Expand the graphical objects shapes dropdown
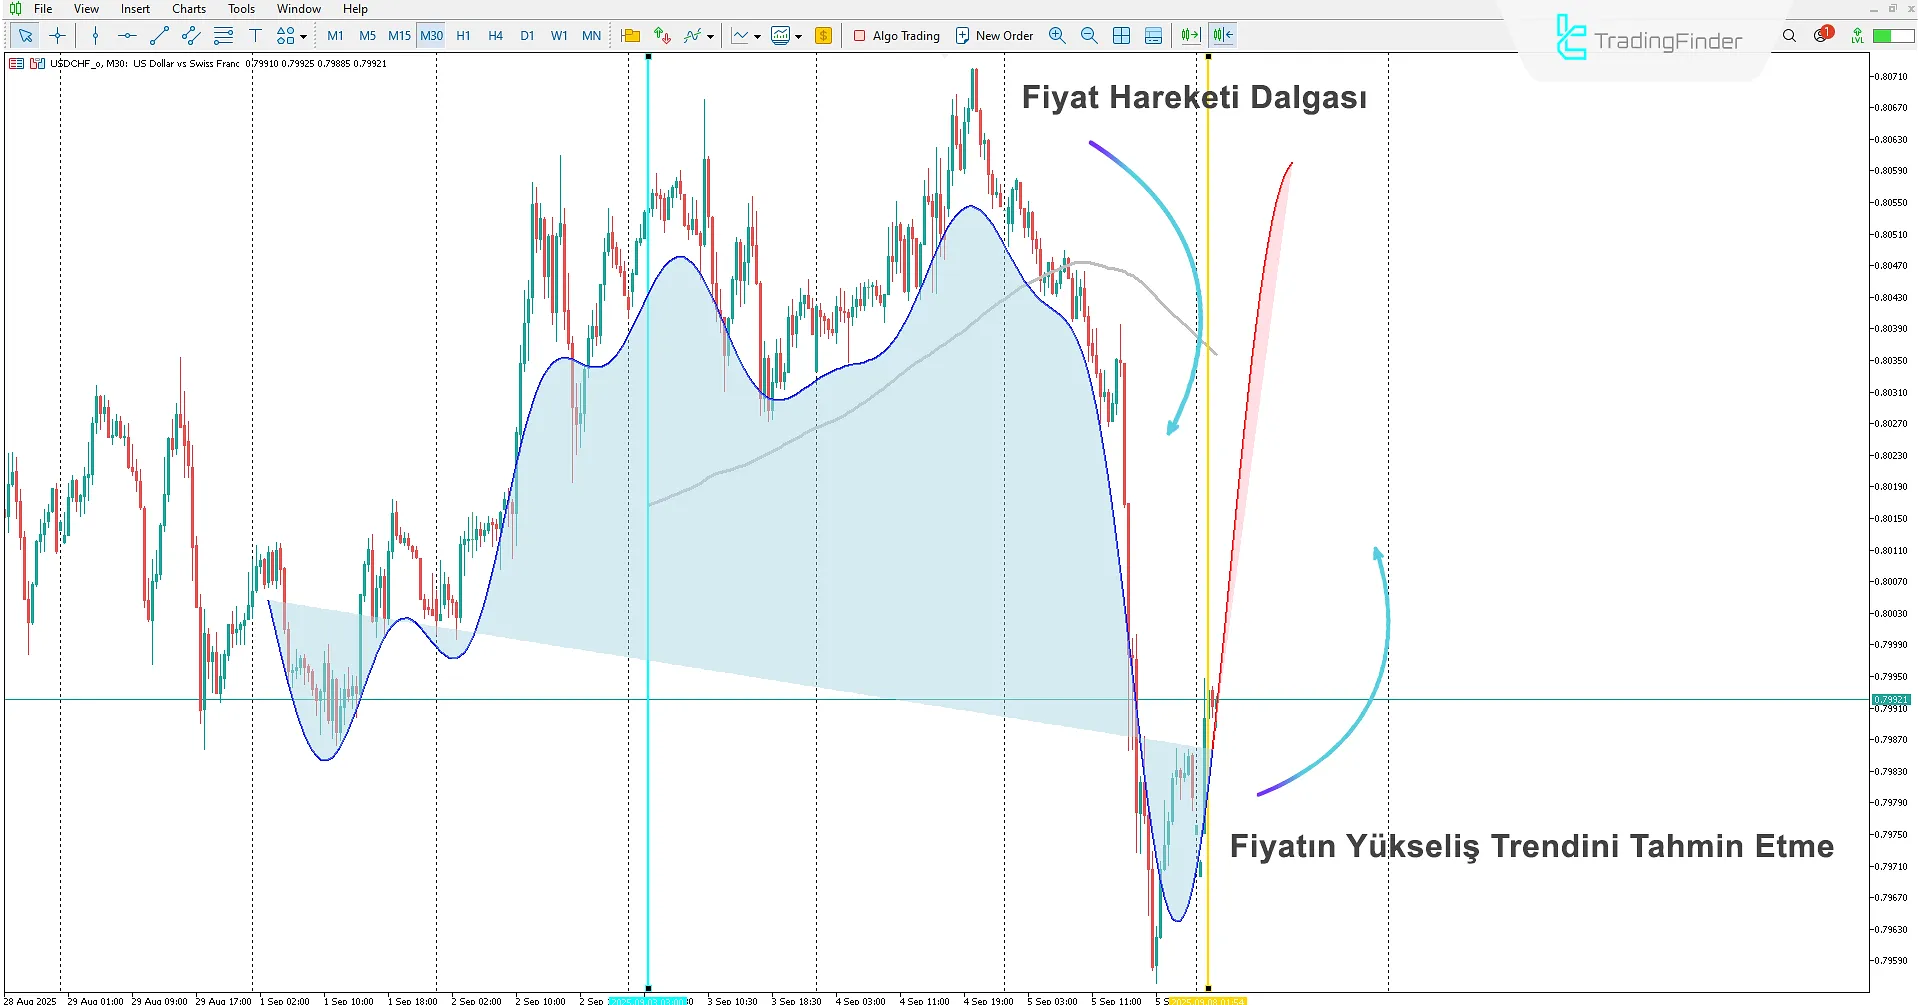Image resolution: width=1920 pixels, height=1005 pixels. point(303,37)
